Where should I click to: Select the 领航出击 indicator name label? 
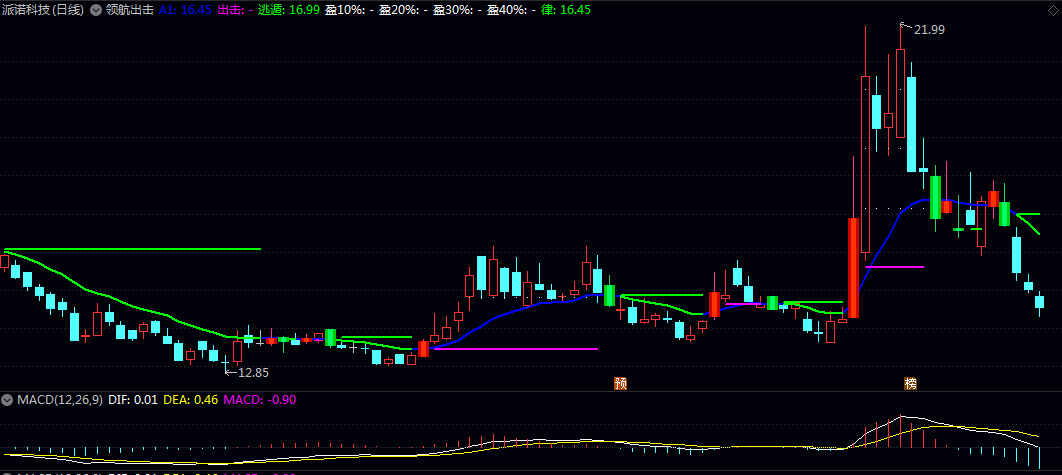coord(130,10)
